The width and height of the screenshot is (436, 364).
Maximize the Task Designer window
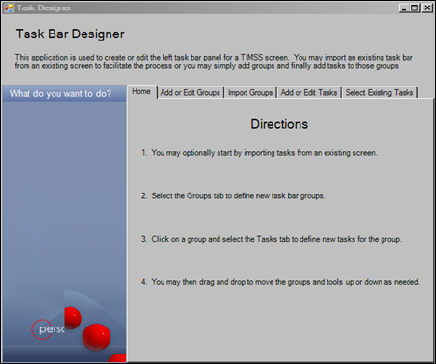[415, 7]
